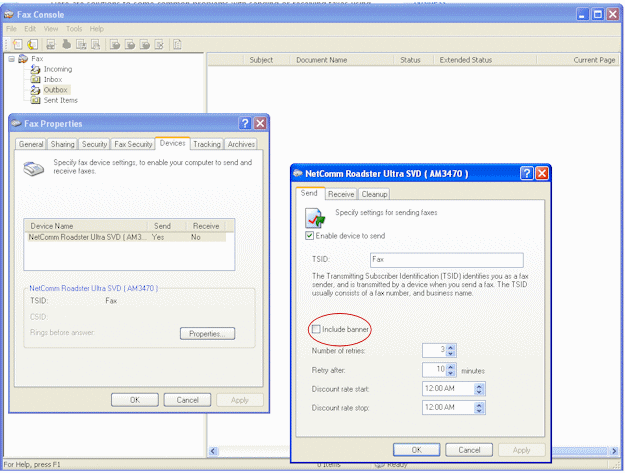Viewport: 625px width, 473px height.
Task: Enable the Include banner checkbox
Action: point(317,329)
